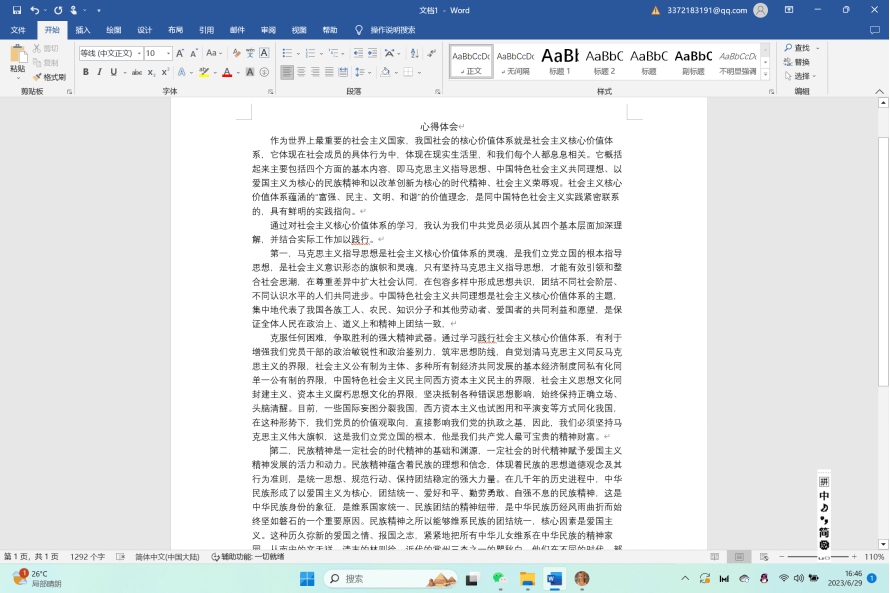The height and width of the screenshot is (593, 890).
Task: Open the 审阅 (Review) ribbon tab
Action: tap(268, 30)
